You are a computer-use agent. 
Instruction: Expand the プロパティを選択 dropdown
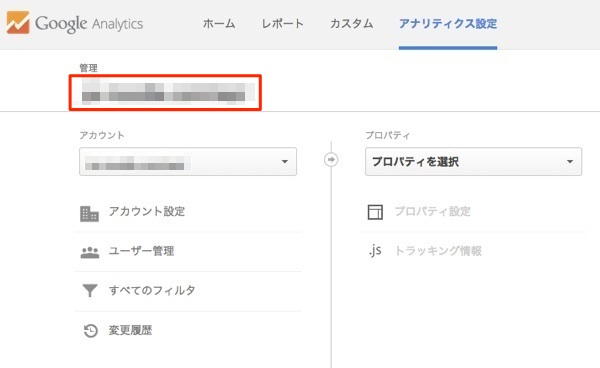pyautogui.click(x=473, y=161)
